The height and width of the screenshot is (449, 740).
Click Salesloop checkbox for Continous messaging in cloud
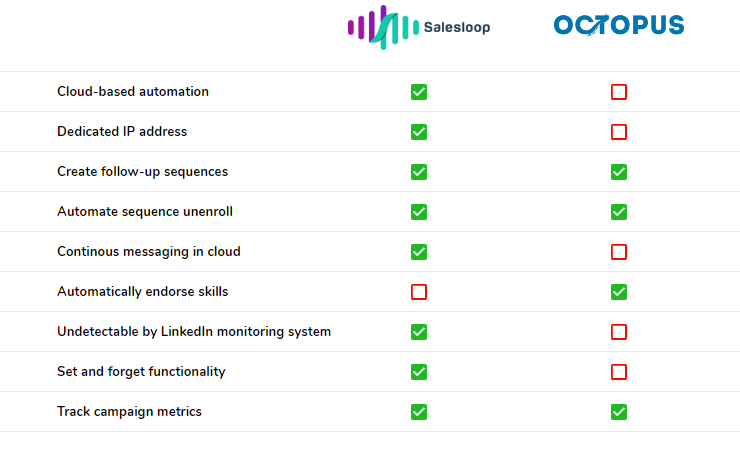(419, 252)
